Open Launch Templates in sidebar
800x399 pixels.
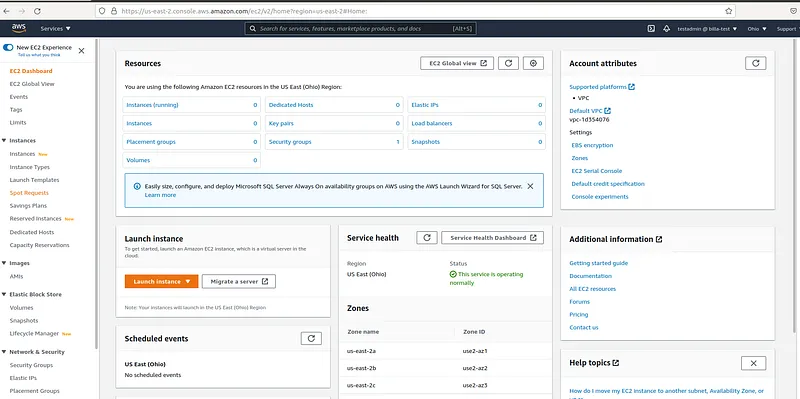click(34, 180)
